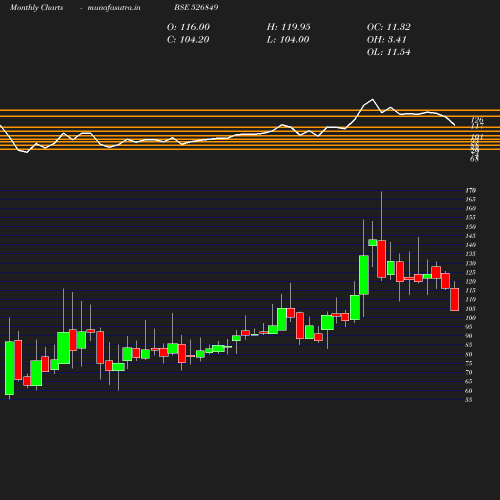Screen dimensions: 500x500
Task: Click the 126 indicator axis label
Action: click(x=477, y=120)
